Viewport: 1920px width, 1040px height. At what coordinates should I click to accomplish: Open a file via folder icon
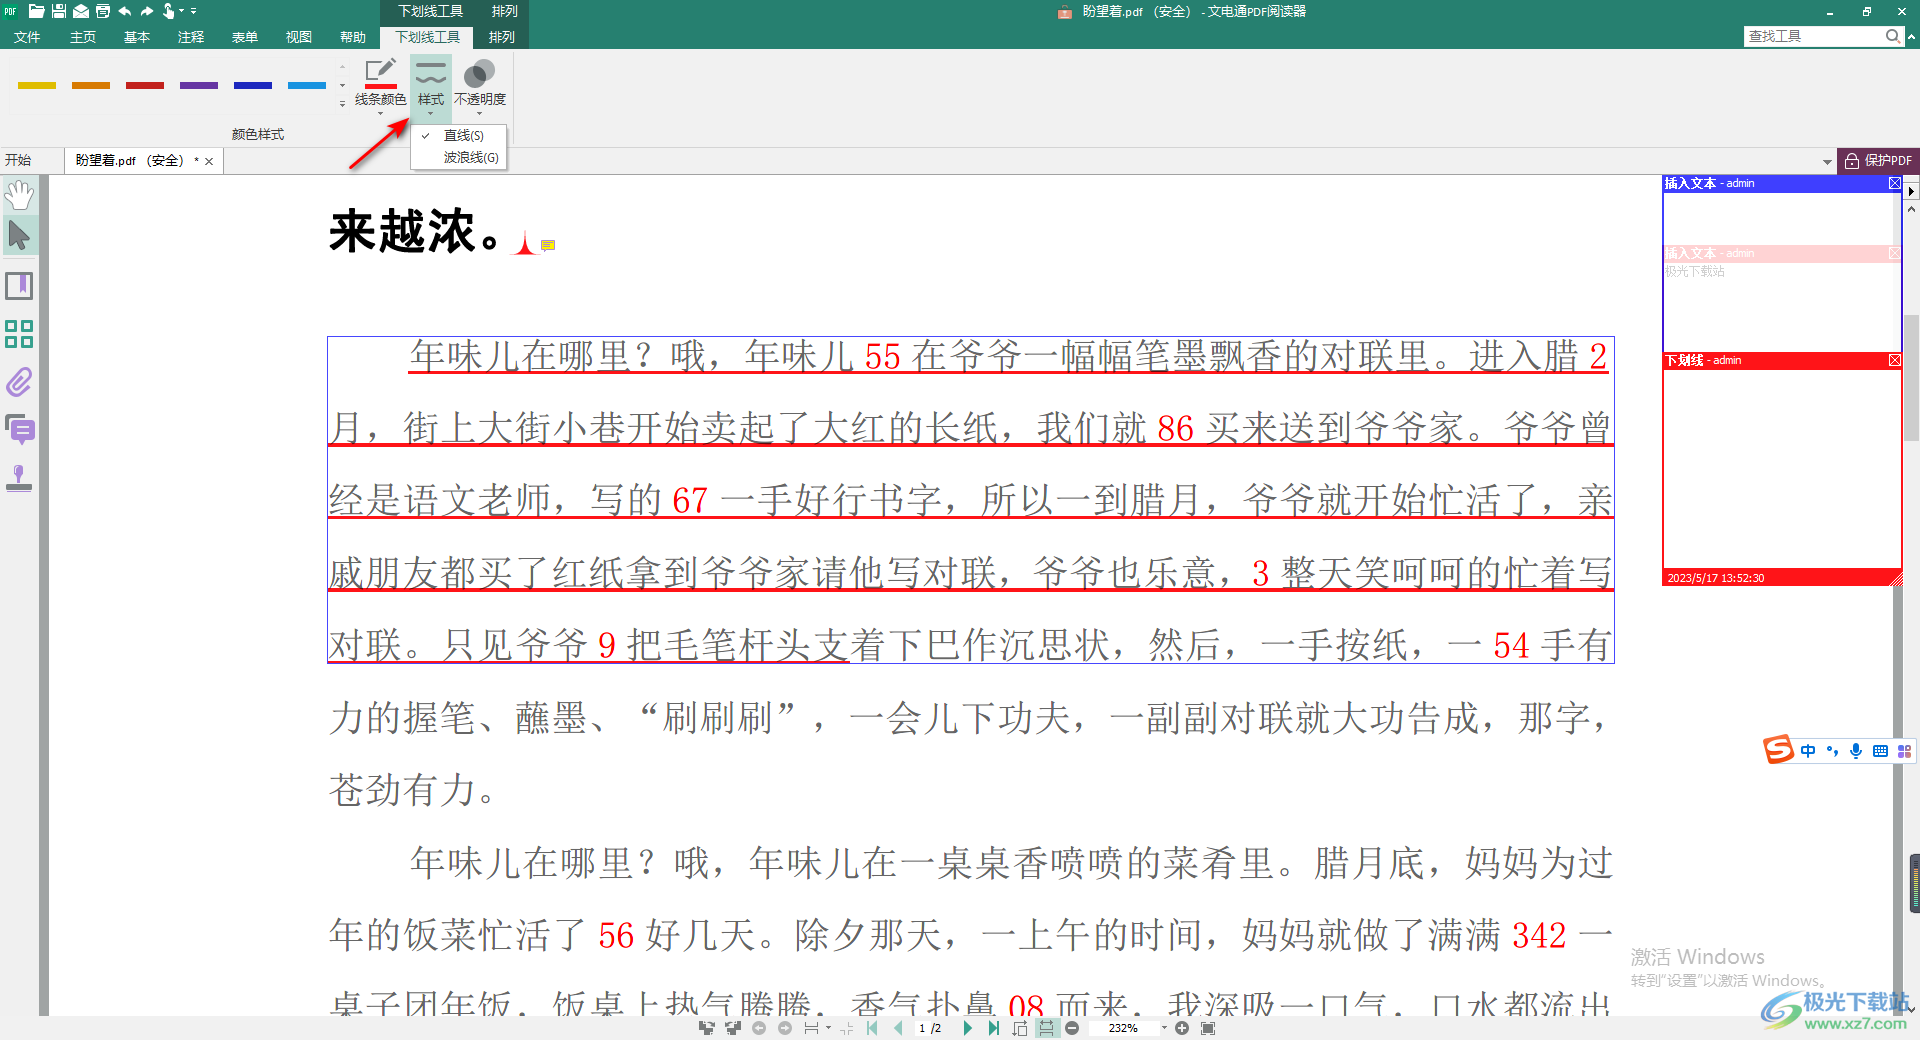pos(36,11)
